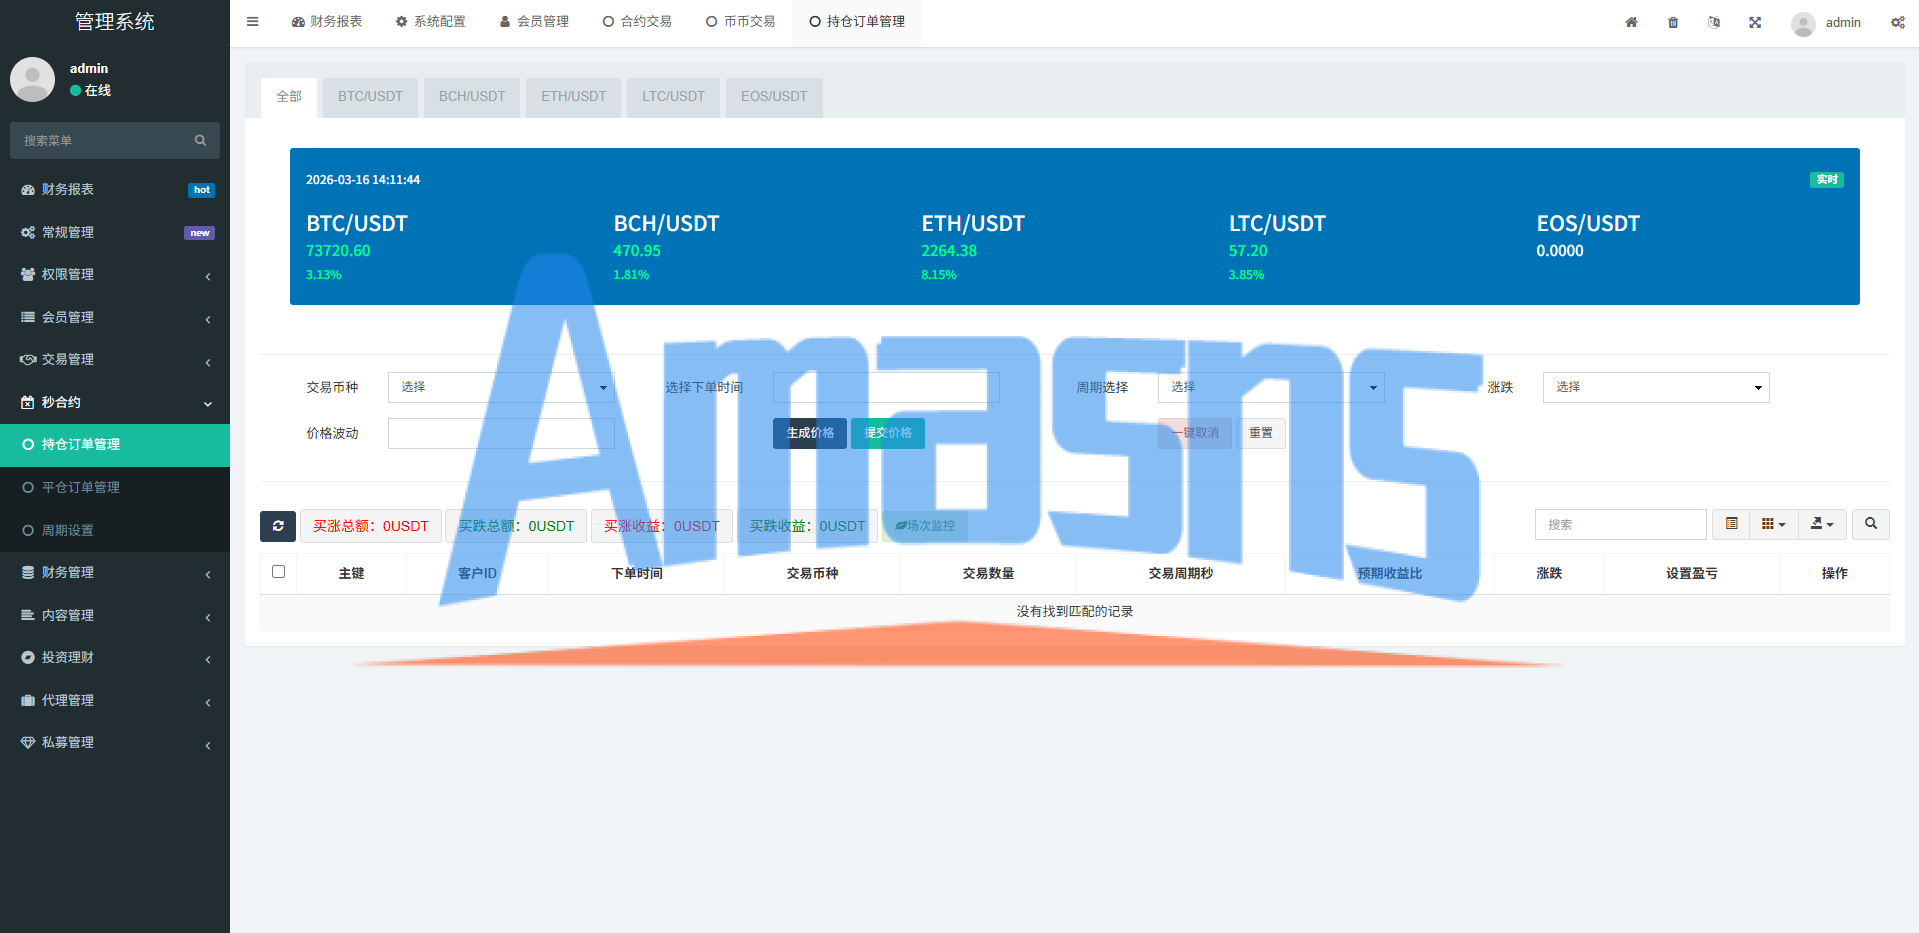The width and height of the screenshot is (1919, 933).
Task: Click the 一键取消 button
Action: click(1195, 433)
